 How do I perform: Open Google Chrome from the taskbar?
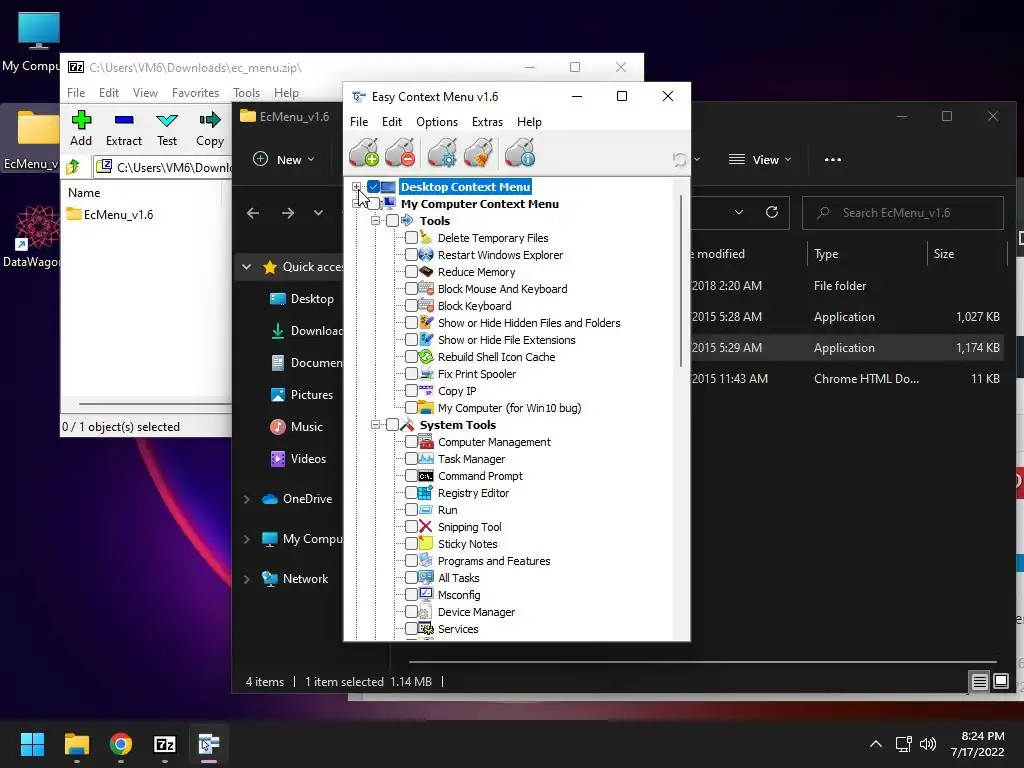coord(121,744)
